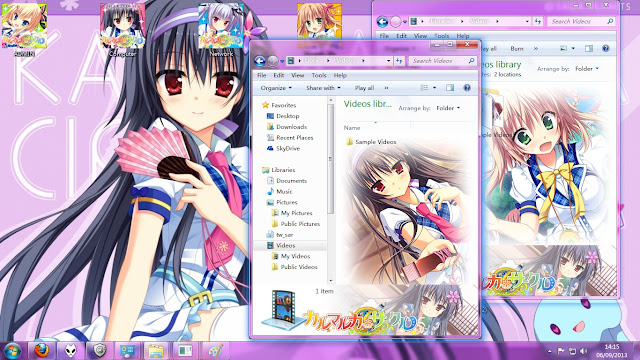Toggle preview pane in rear Videos window
Image resolution: width=640 pixels, height=360 pixels.
589,48
